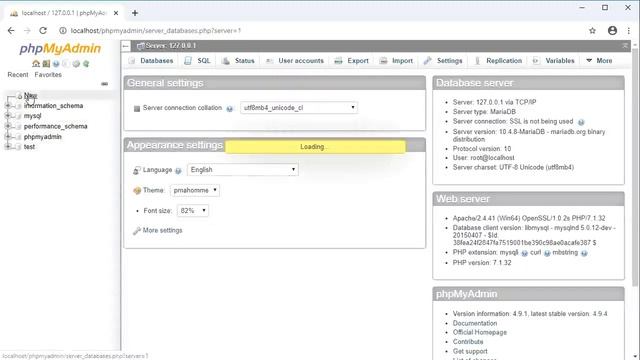Viewport: 640px width, 360px height.
Task: Expand the phpmyadmin database node
Action: tap(7, 136)
